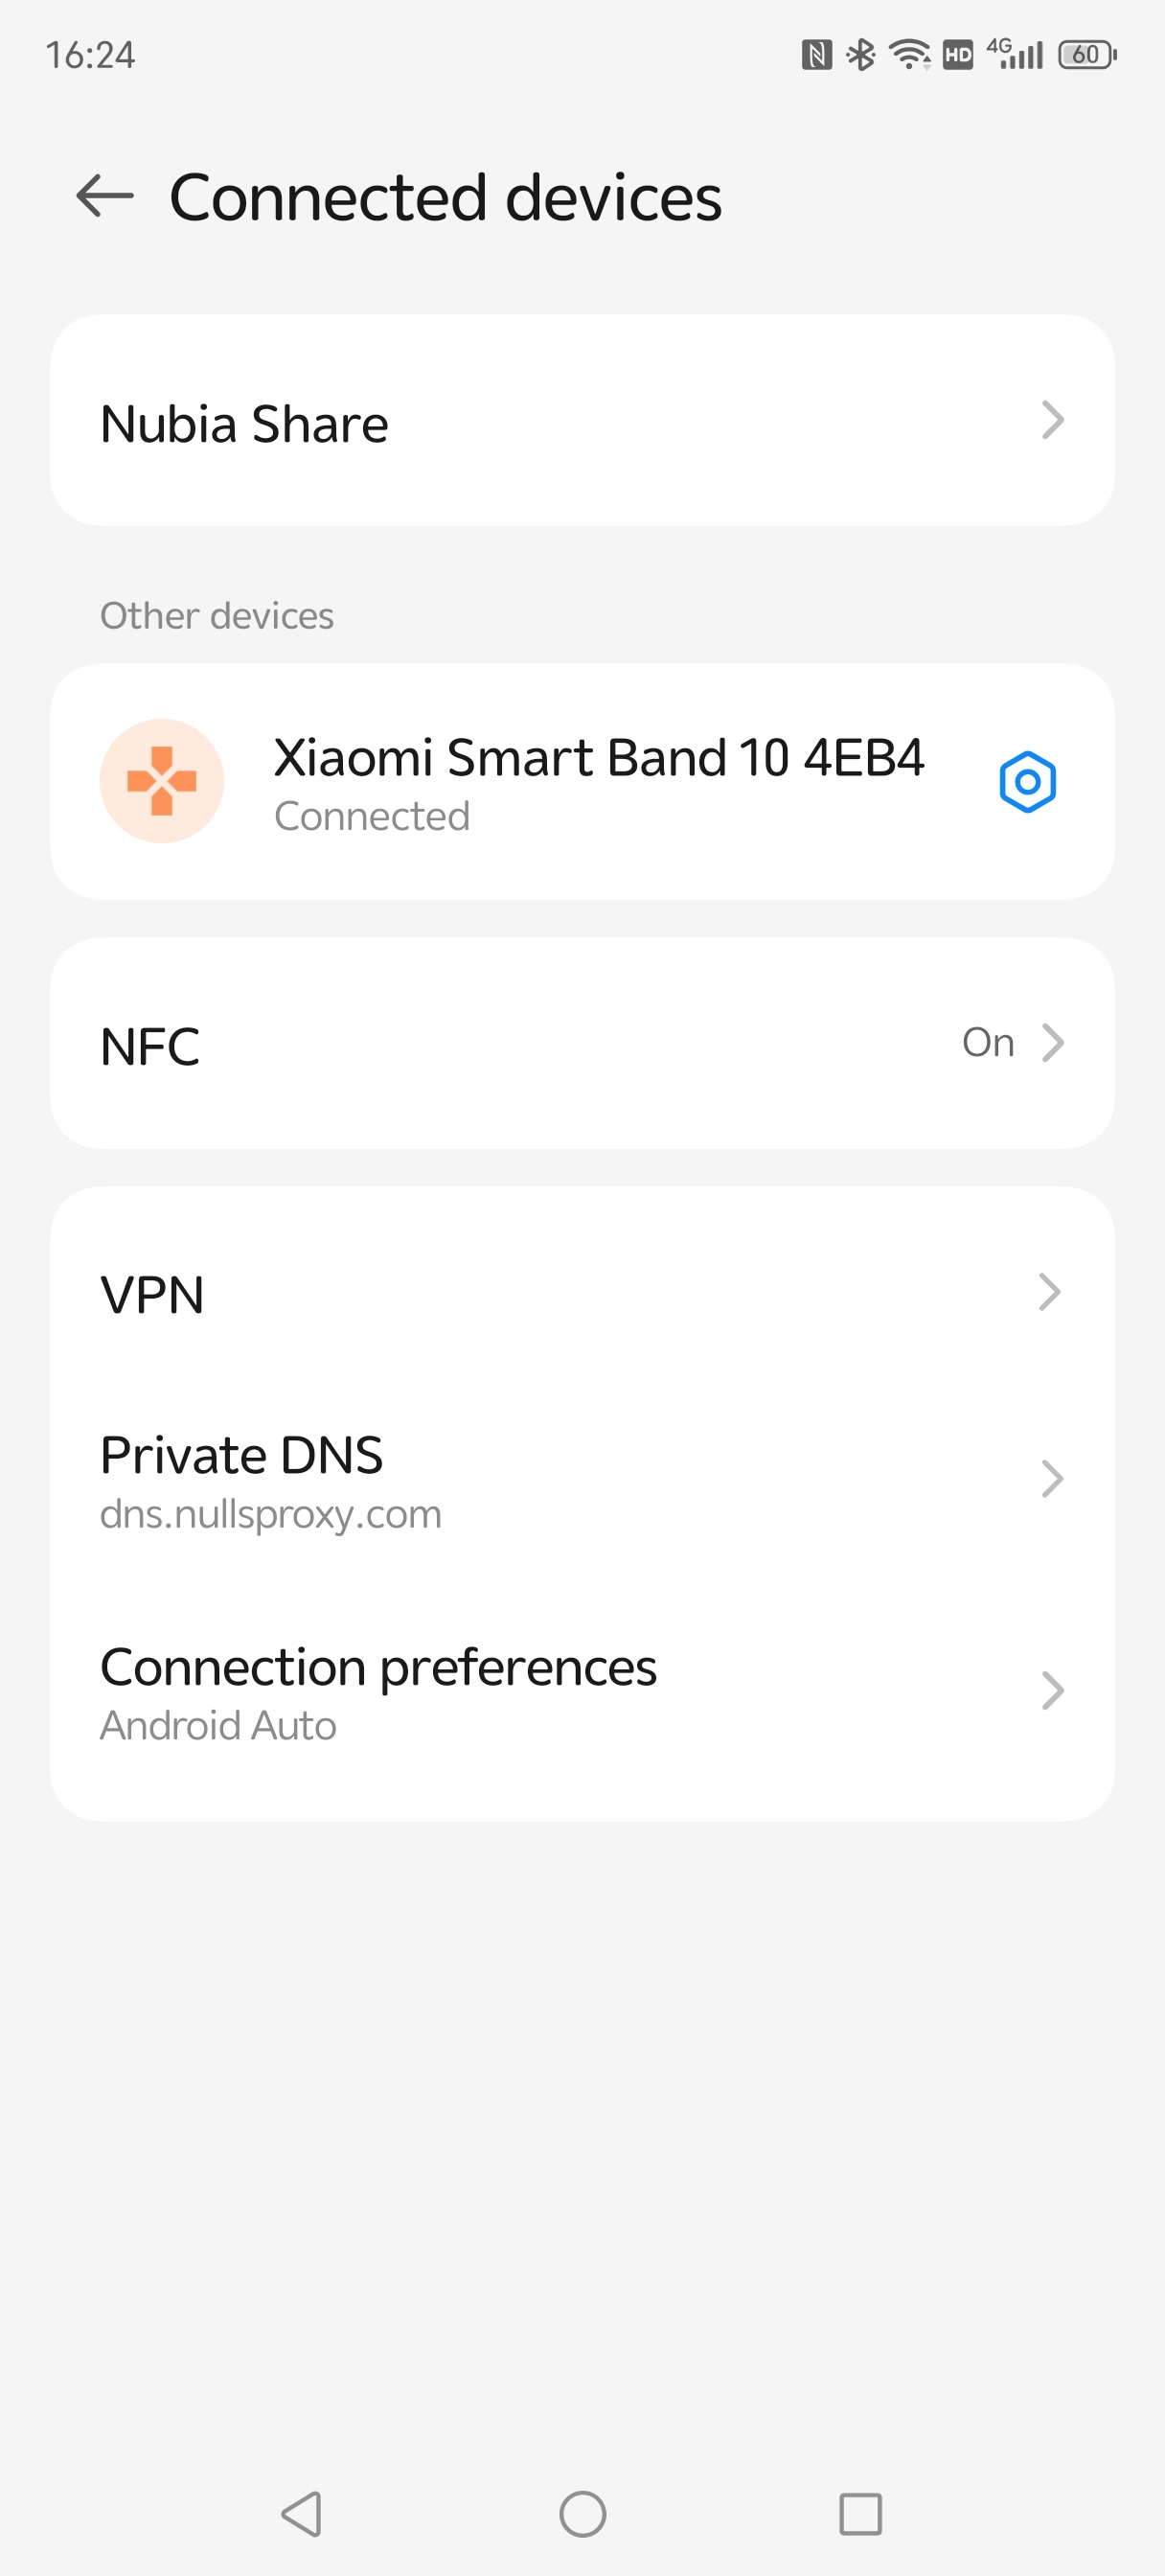Open Xiaomi Smart Band settings gear
This screenshot has height=2576, width=1165.
1027,781
